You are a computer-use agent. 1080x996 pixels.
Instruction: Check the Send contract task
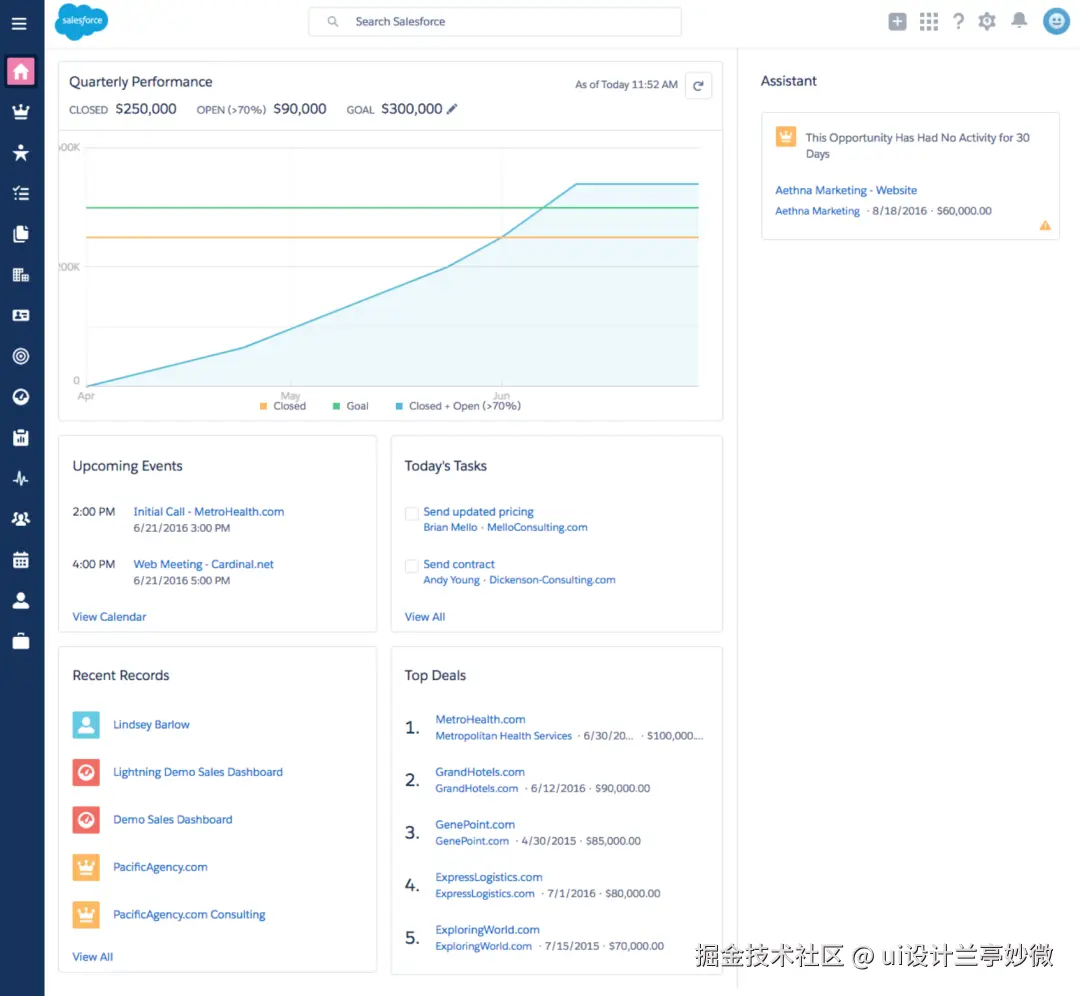(x=412, y=566)
